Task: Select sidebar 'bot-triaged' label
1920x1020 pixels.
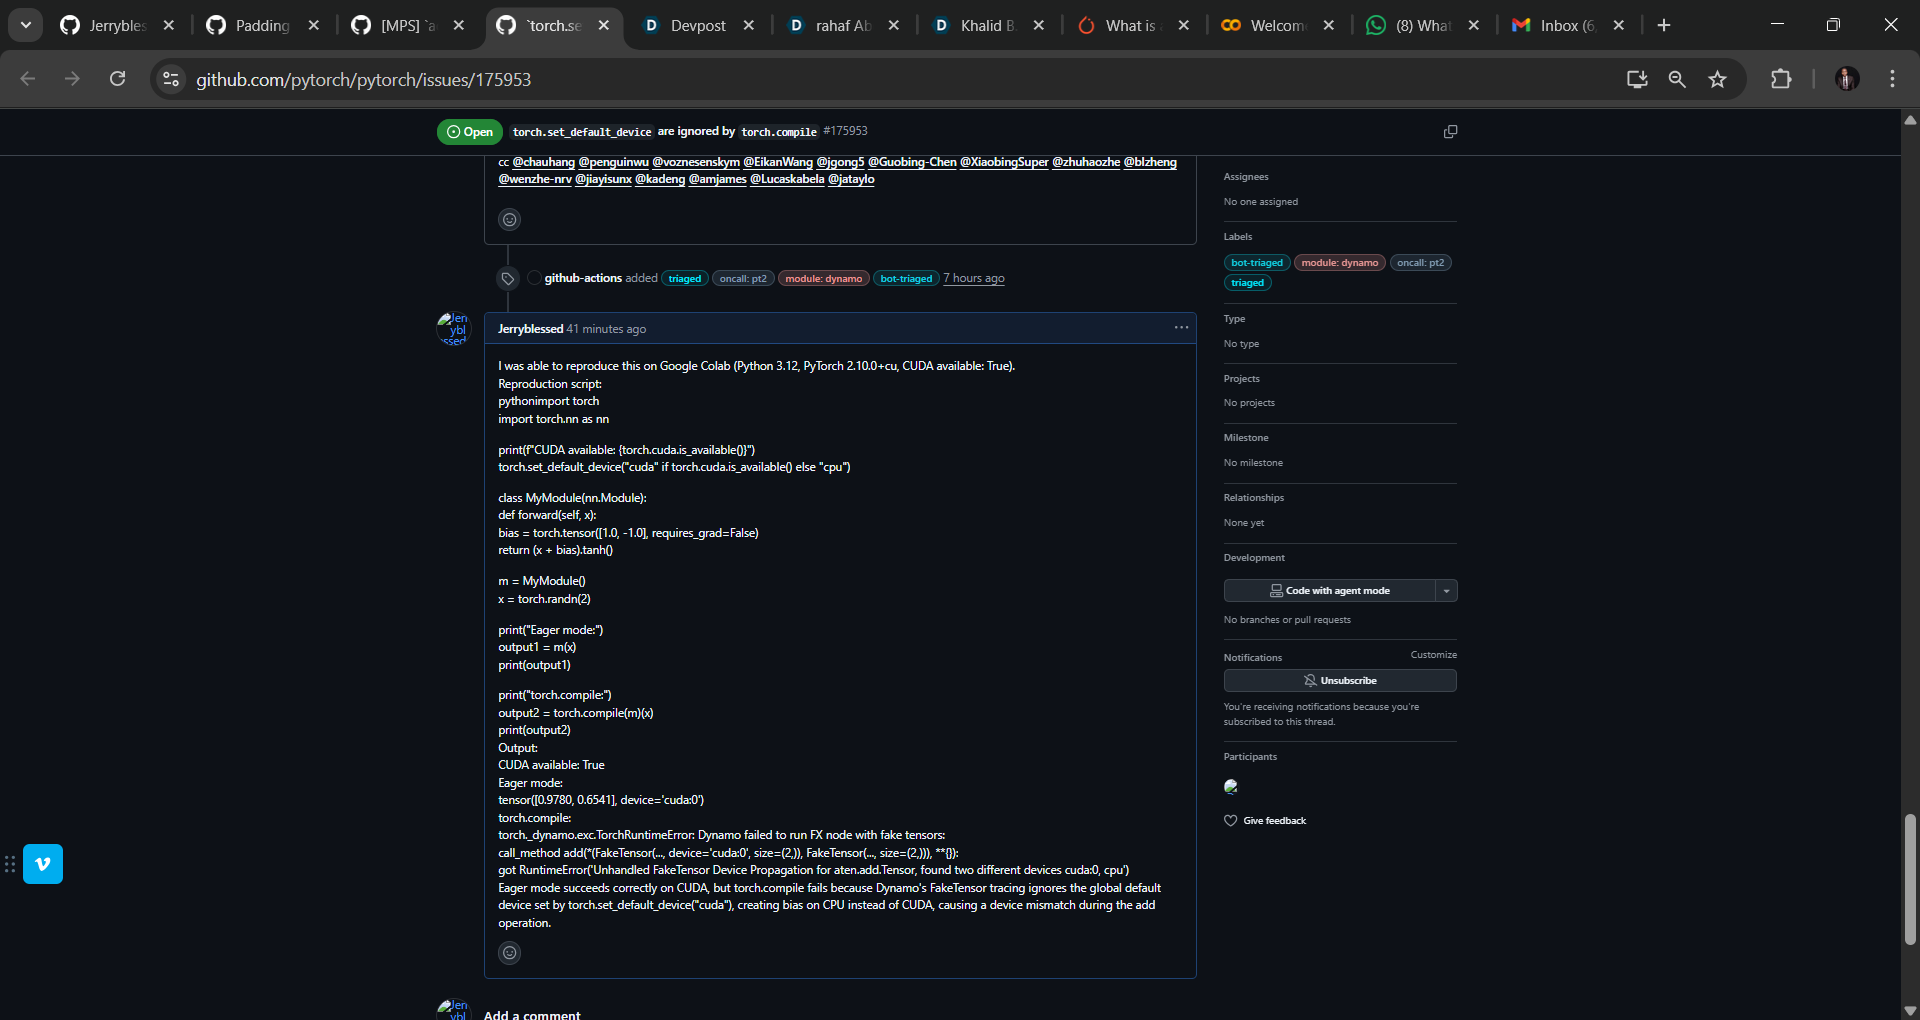Action: coord(1257,263)
